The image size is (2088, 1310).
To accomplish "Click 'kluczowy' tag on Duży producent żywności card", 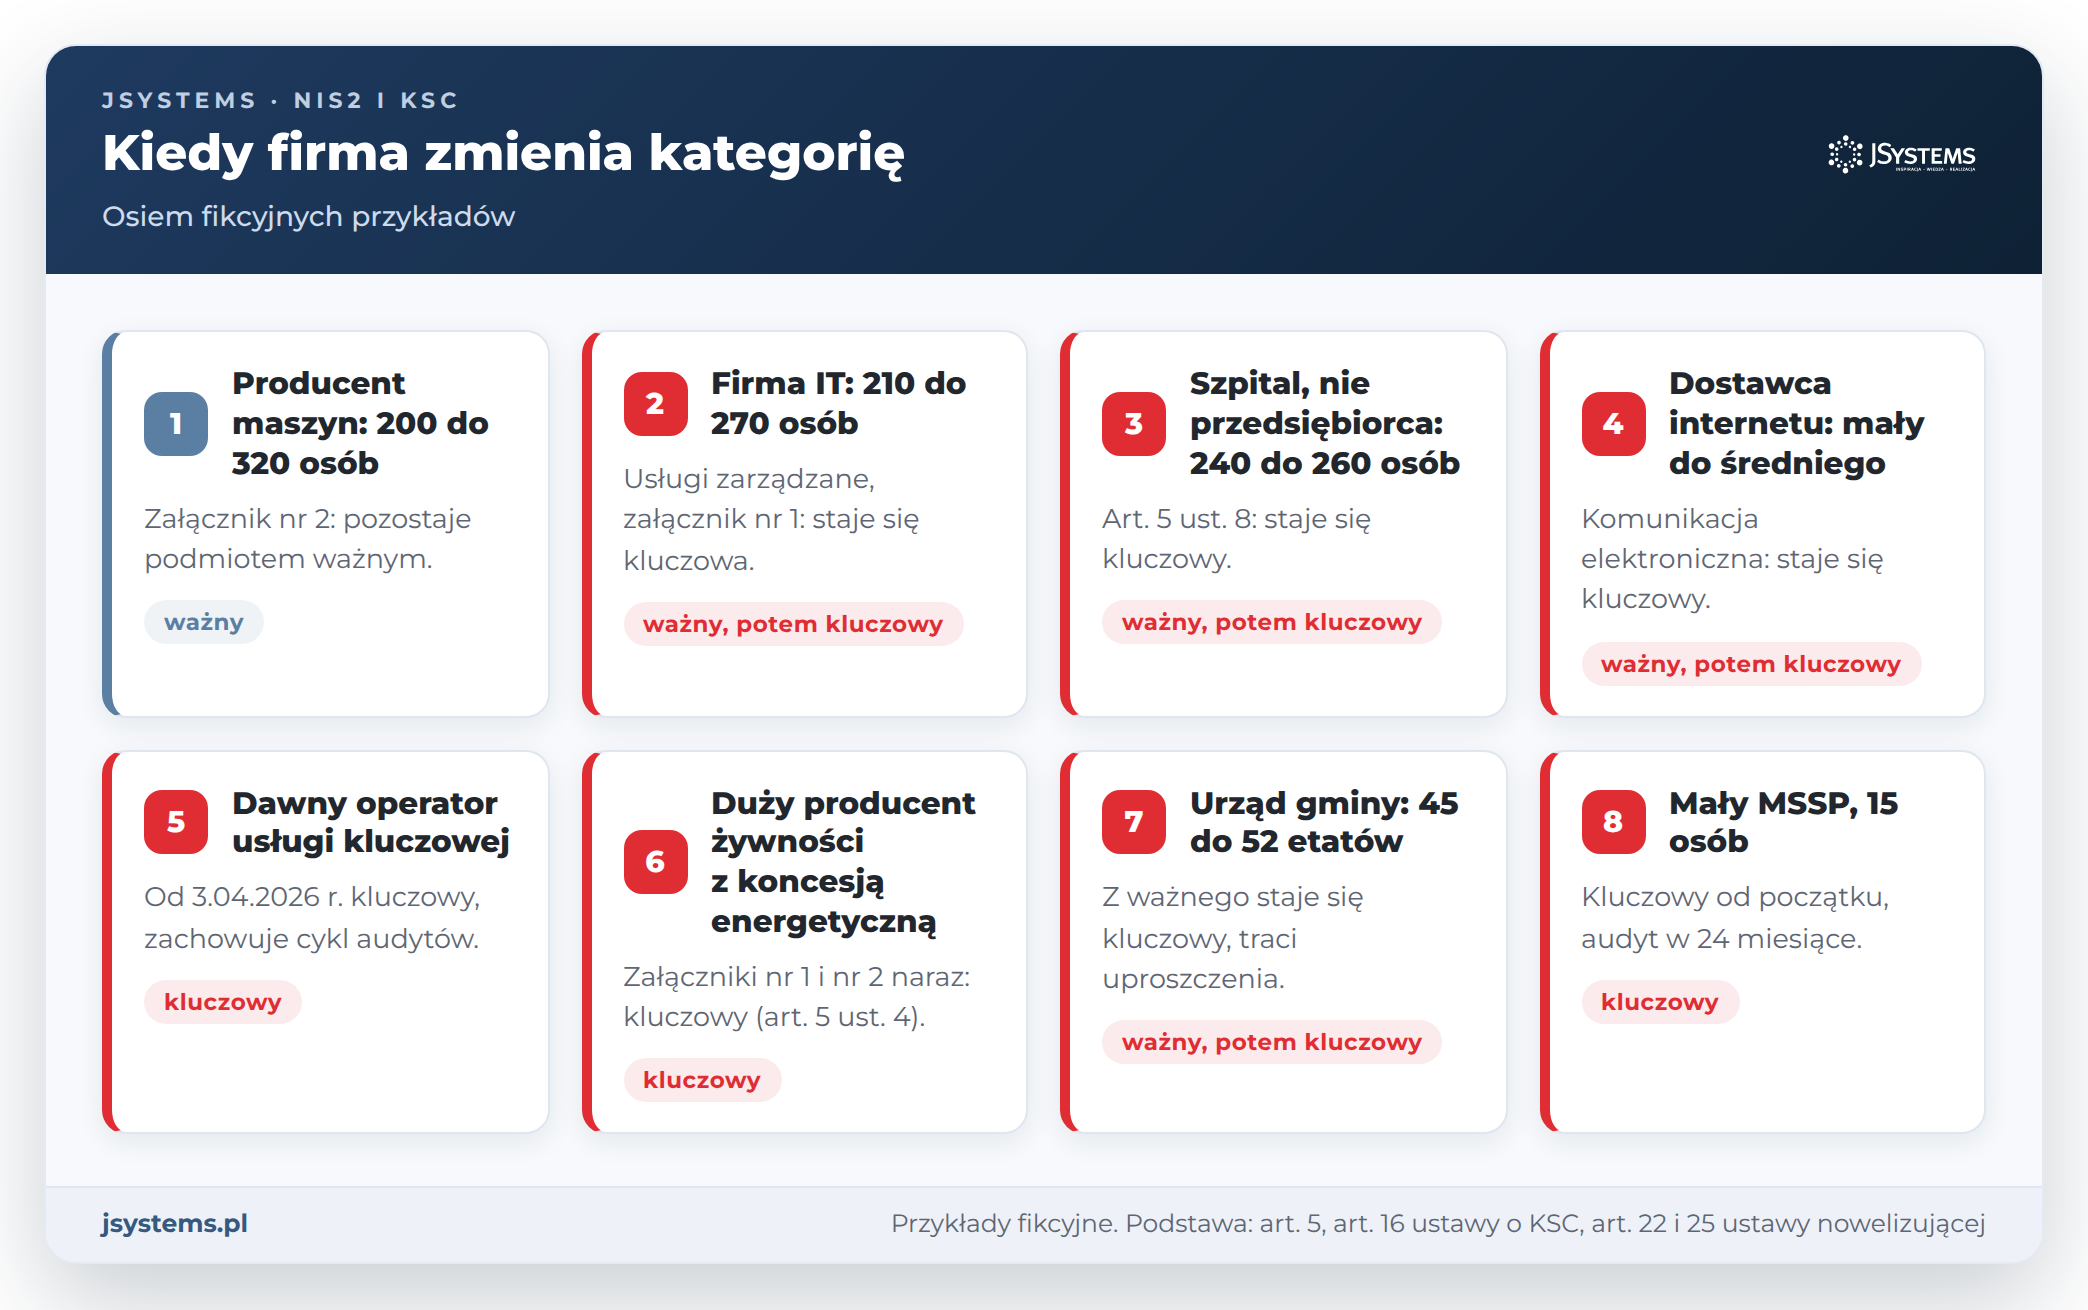I will tap(702, 1080).
